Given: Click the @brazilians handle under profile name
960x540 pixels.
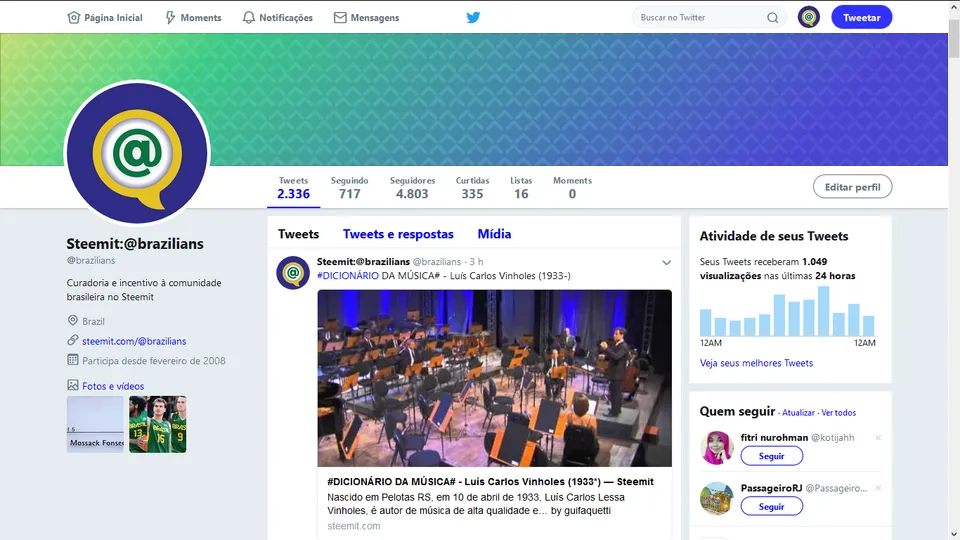Looking at the screenshot, I should click(x=91, y=260).
